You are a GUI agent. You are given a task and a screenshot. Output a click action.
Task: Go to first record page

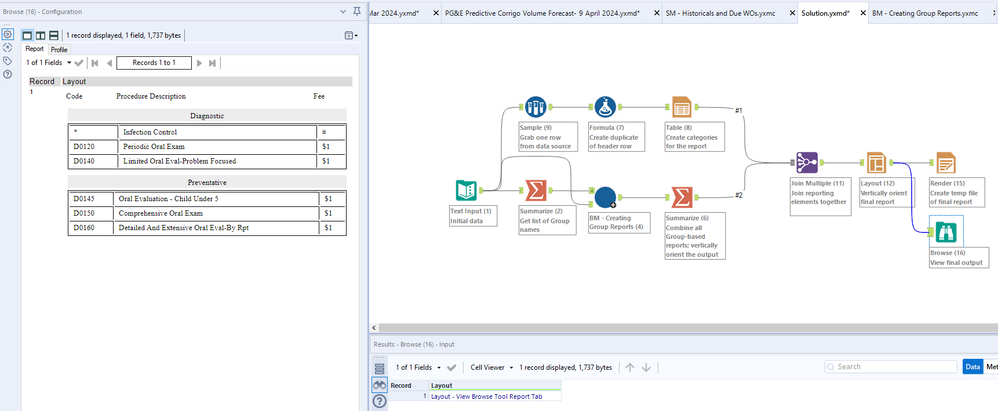click(95, 63)
